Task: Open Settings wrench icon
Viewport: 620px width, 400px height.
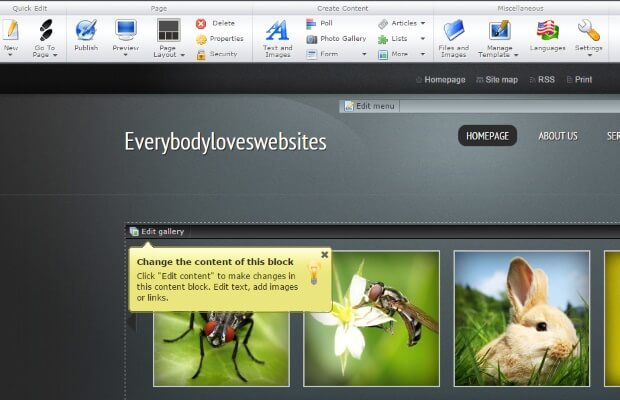Action: [589, 30]
